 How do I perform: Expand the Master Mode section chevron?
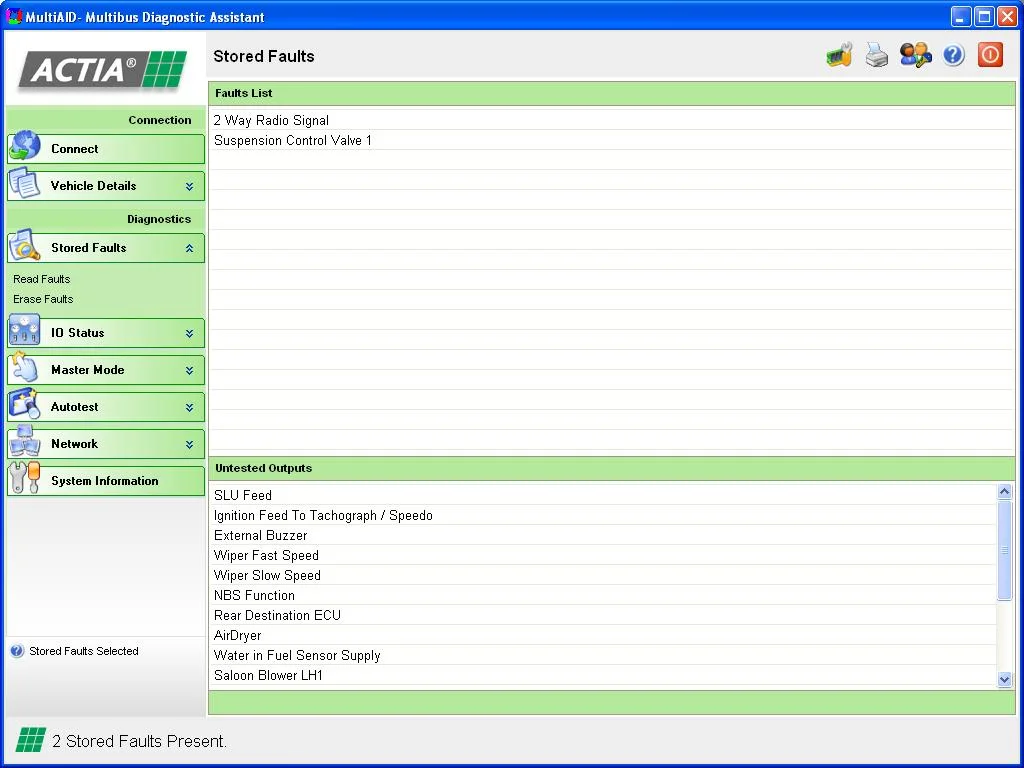189,371
